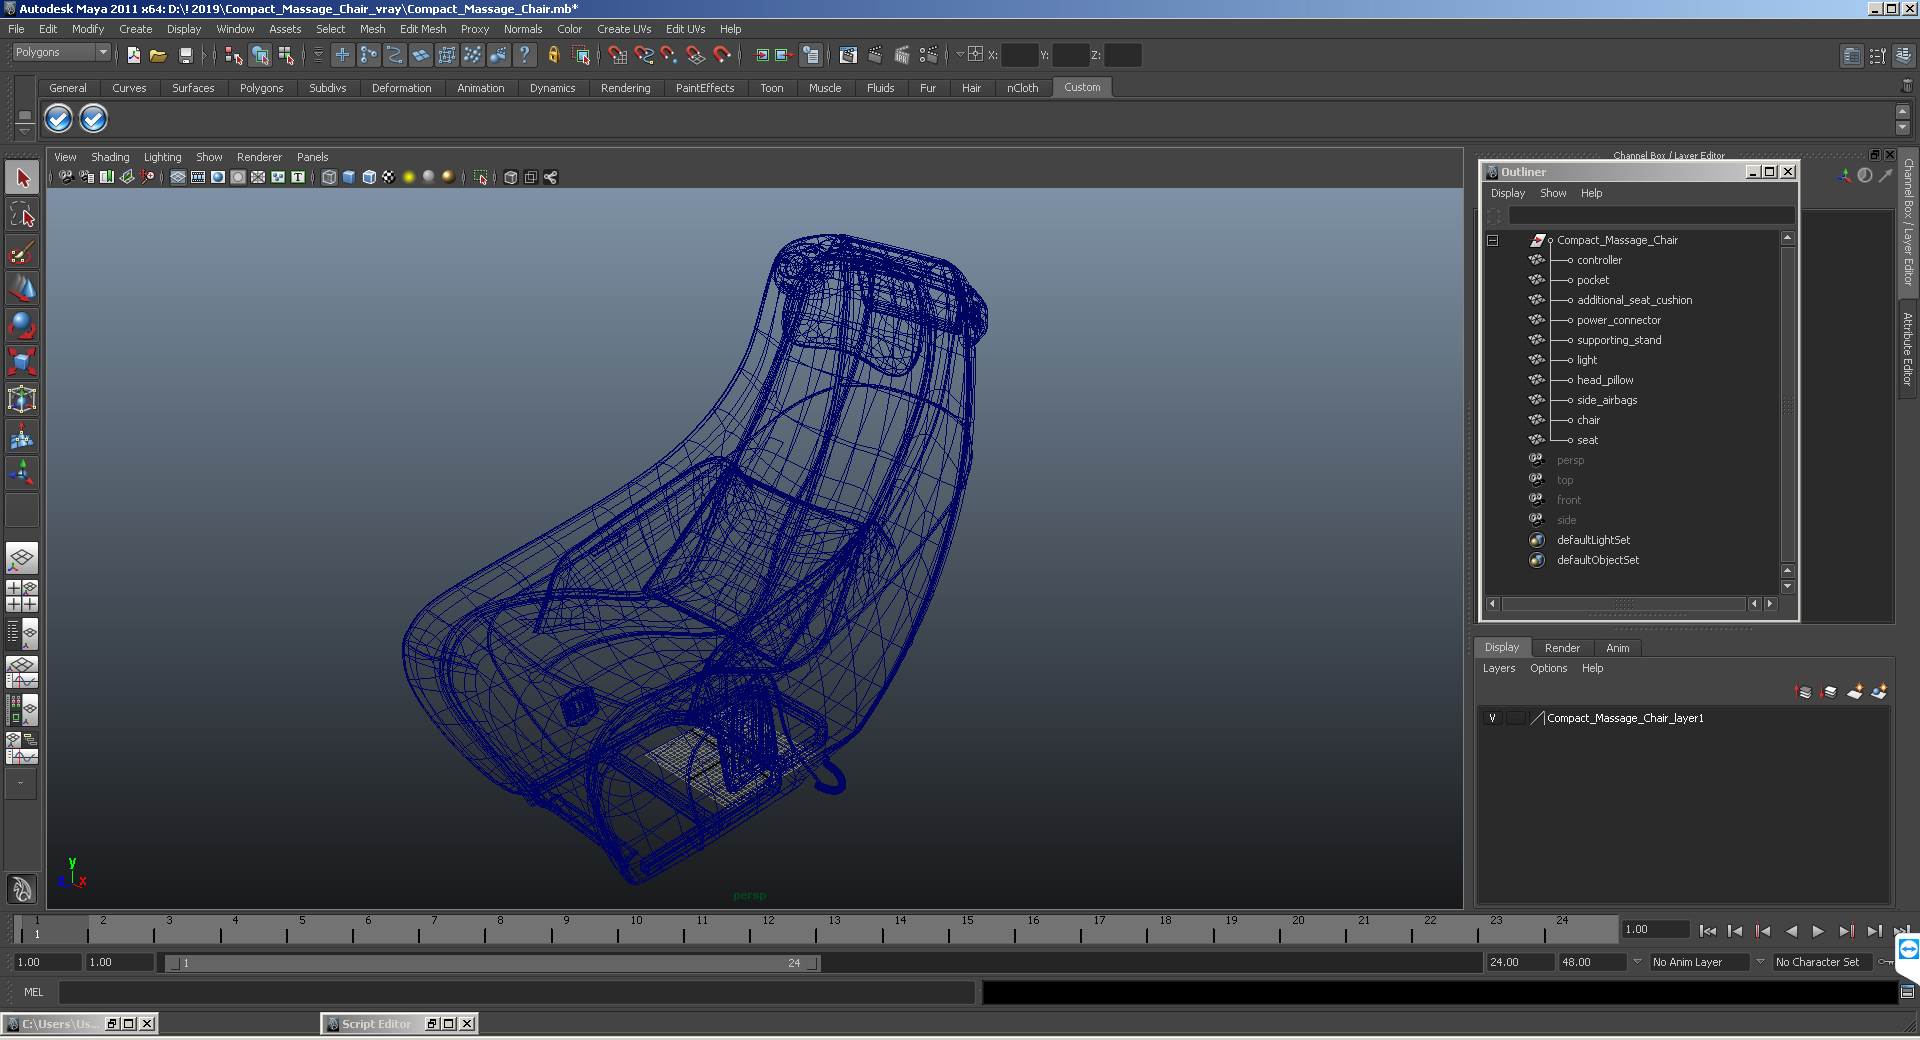Click the question mark selection mask icon

(x=524, y=55)
